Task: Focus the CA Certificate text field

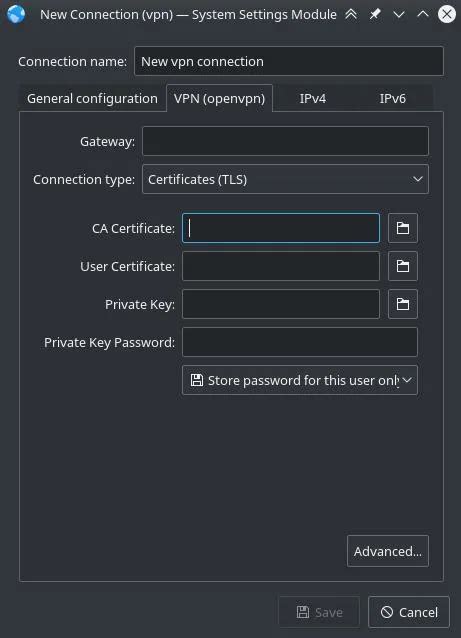Action: [x=281, y=228]
